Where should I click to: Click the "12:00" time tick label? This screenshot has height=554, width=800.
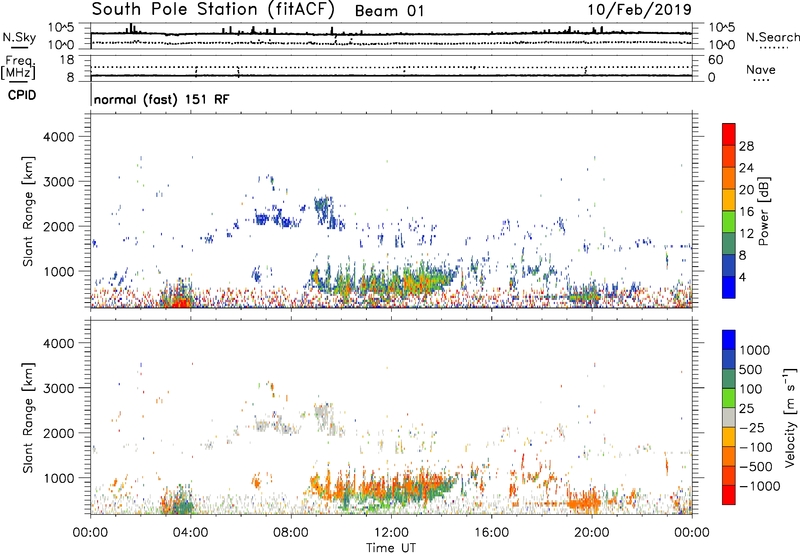click(391, 533)
